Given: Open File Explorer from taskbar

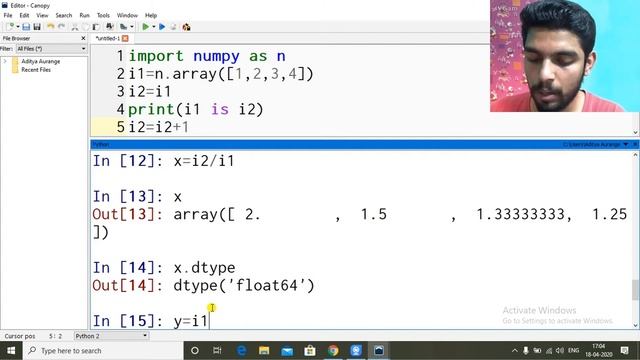Looking at the screenshot, I should click(x=264, y=351).
